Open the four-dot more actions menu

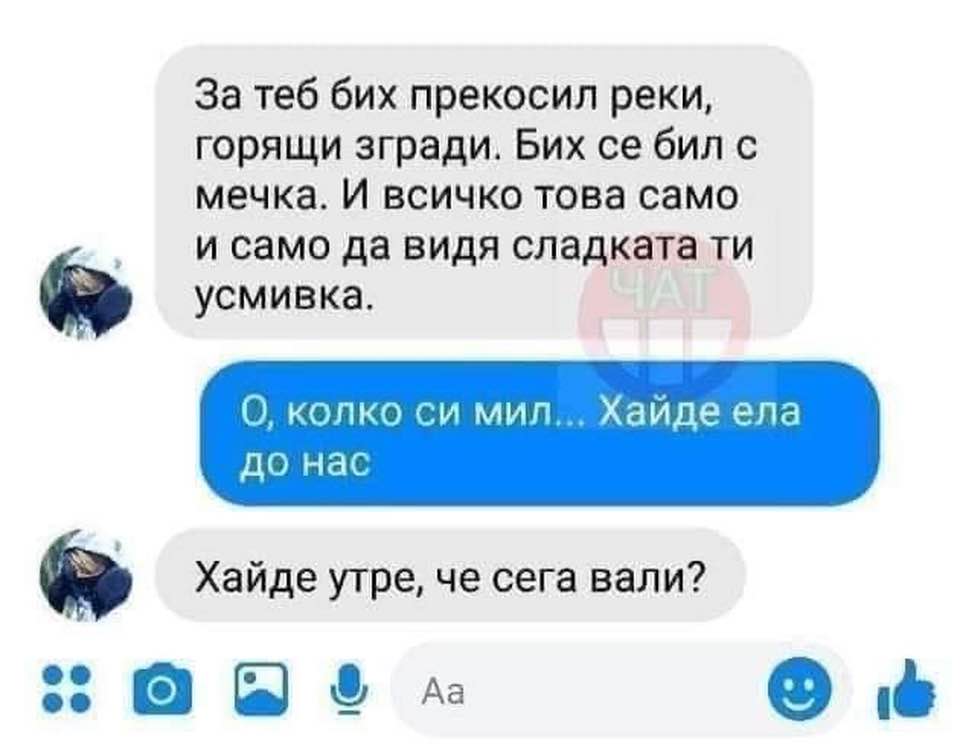pyautogui.click(x=67, y=689)
